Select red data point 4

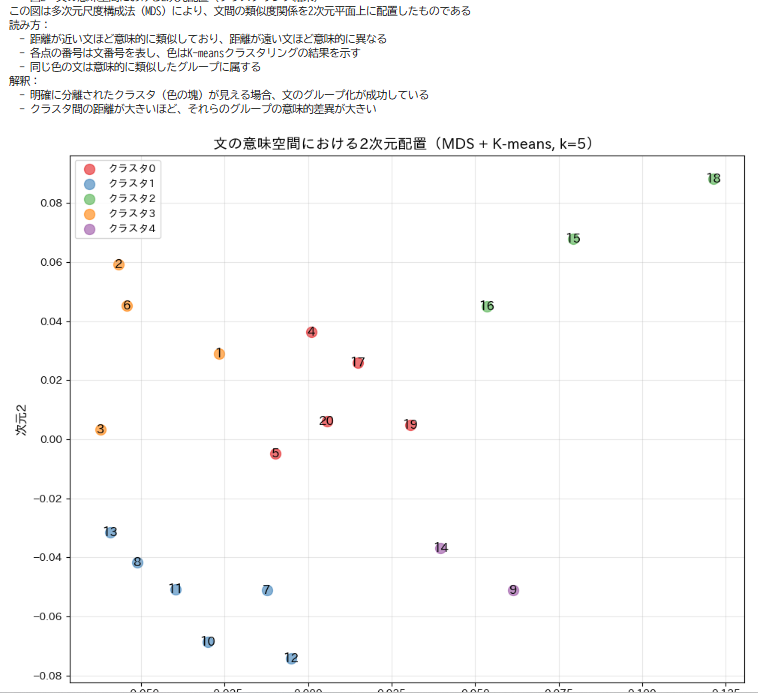point(312,332)
